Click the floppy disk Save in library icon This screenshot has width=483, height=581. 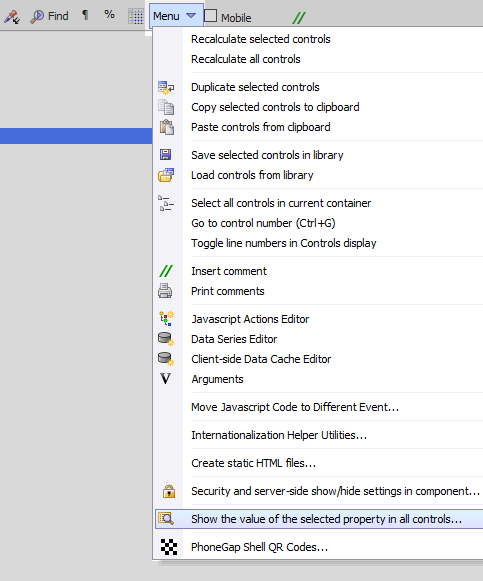click(166, 155)
